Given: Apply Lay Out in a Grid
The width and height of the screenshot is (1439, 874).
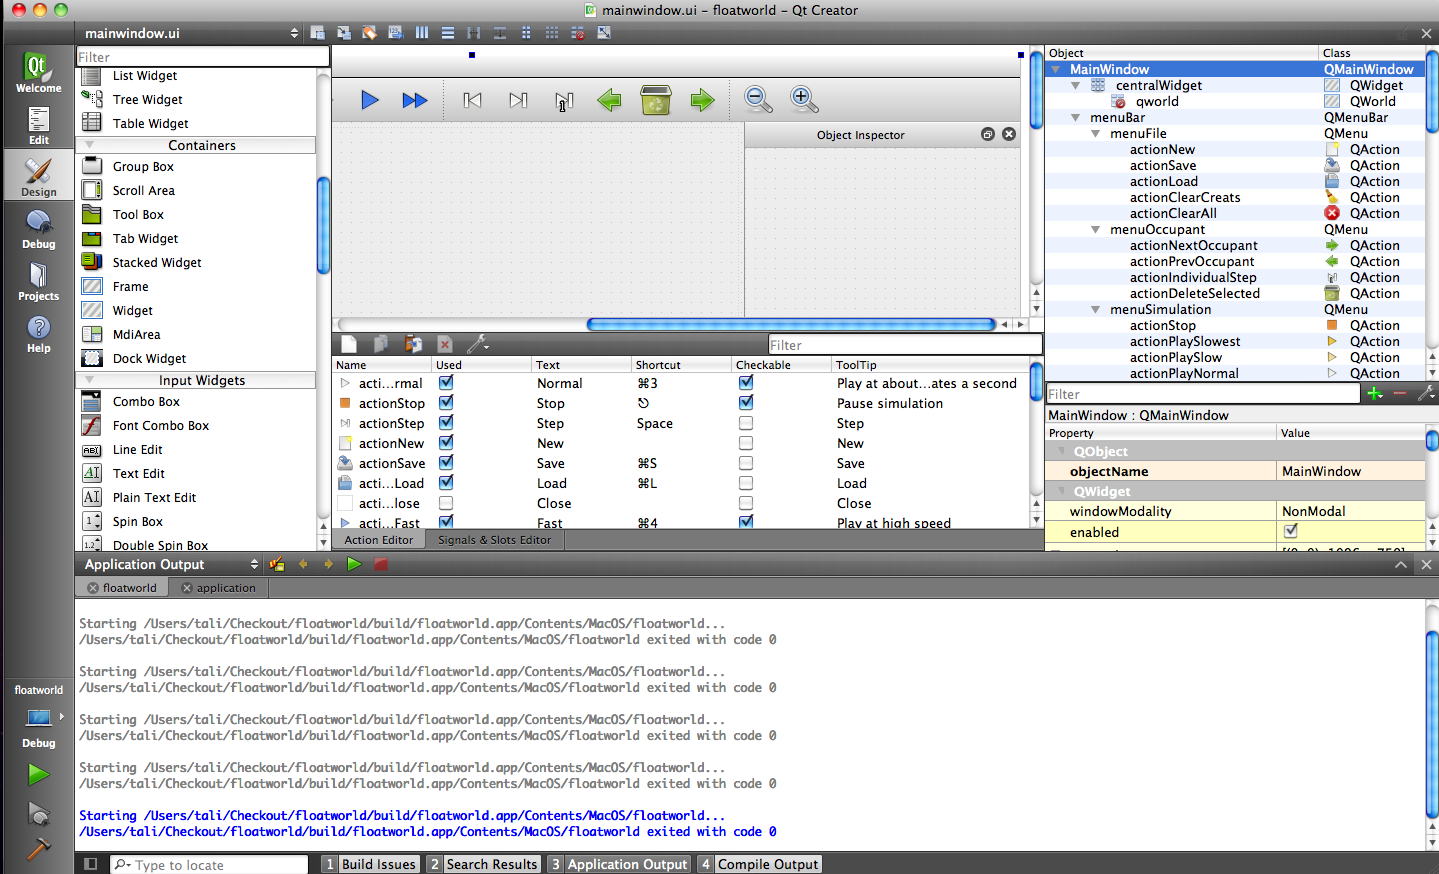Looking at the screenshot, I should [x=552, y=33].
